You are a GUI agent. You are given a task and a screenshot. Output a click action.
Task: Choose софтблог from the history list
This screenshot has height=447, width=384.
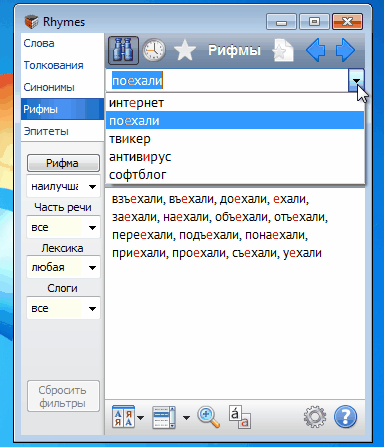tap(235, 175)
